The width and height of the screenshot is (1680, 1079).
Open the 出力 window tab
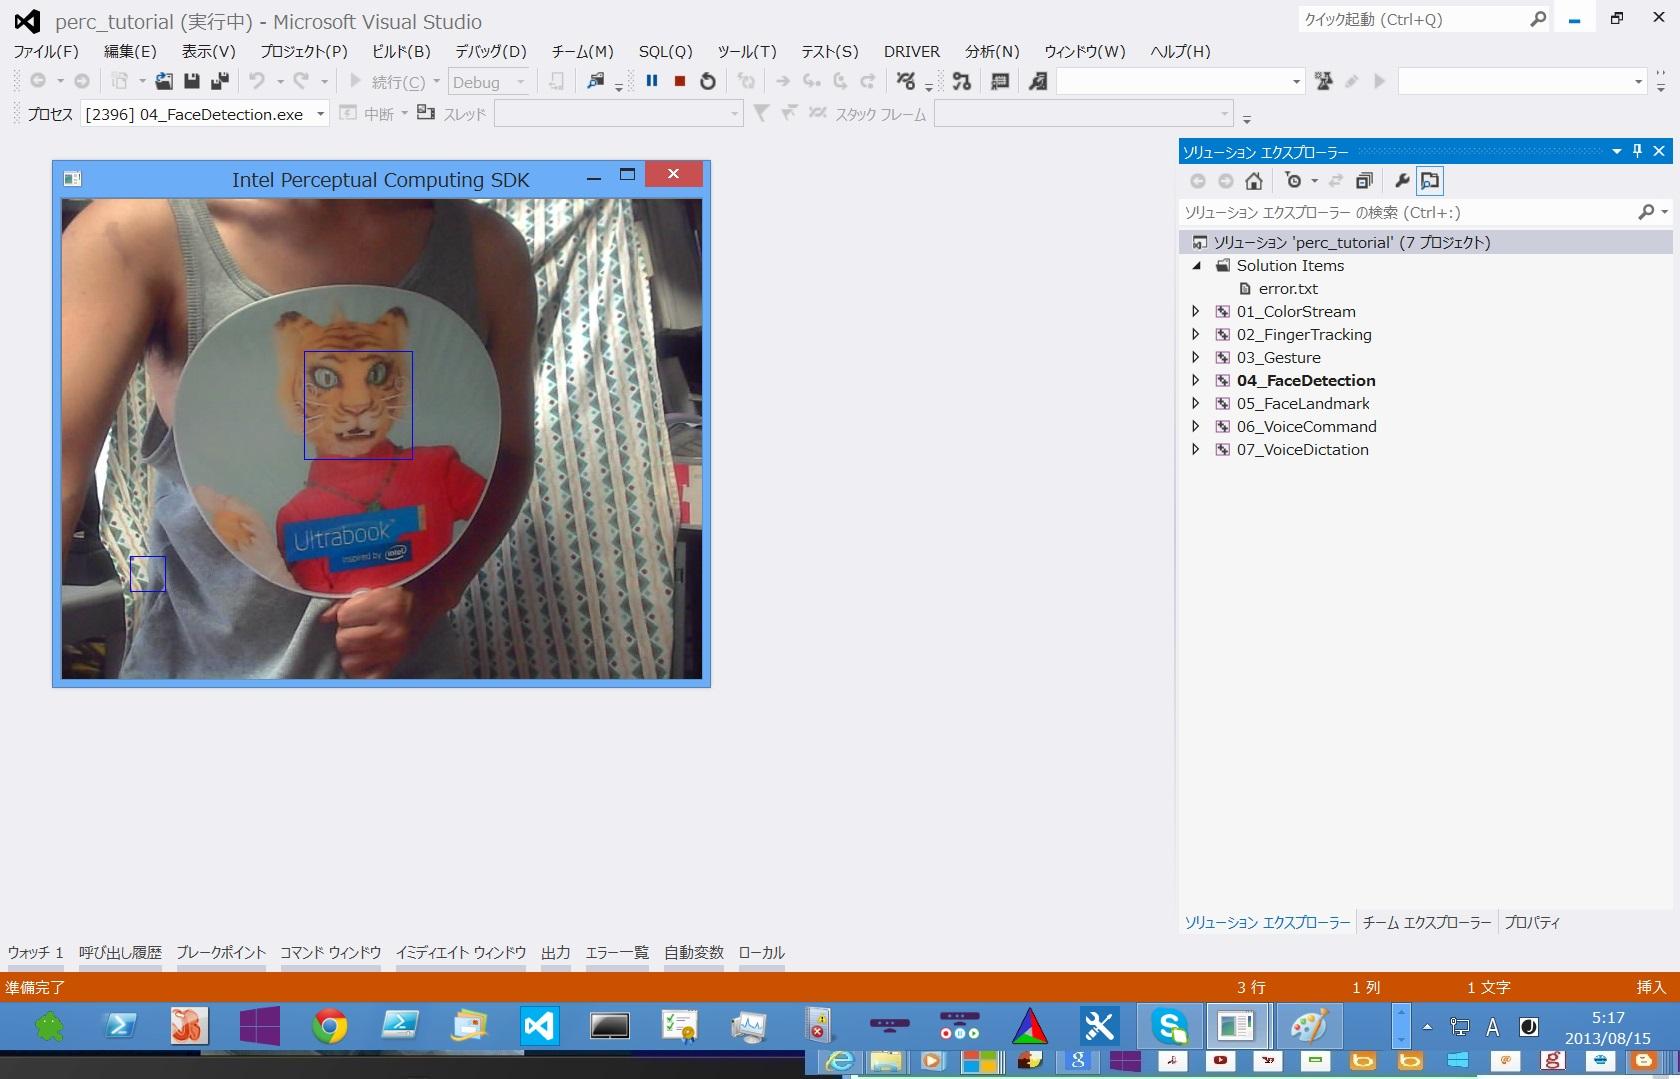555,953
